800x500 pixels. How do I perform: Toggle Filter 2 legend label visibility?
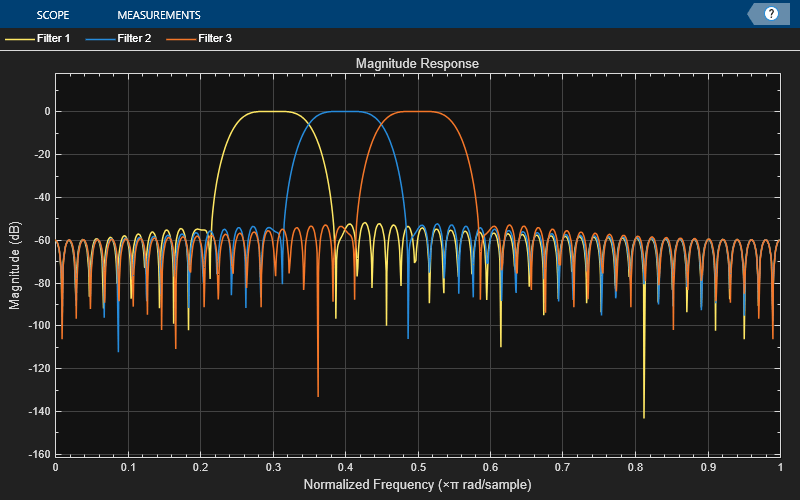tap(135, 39)
